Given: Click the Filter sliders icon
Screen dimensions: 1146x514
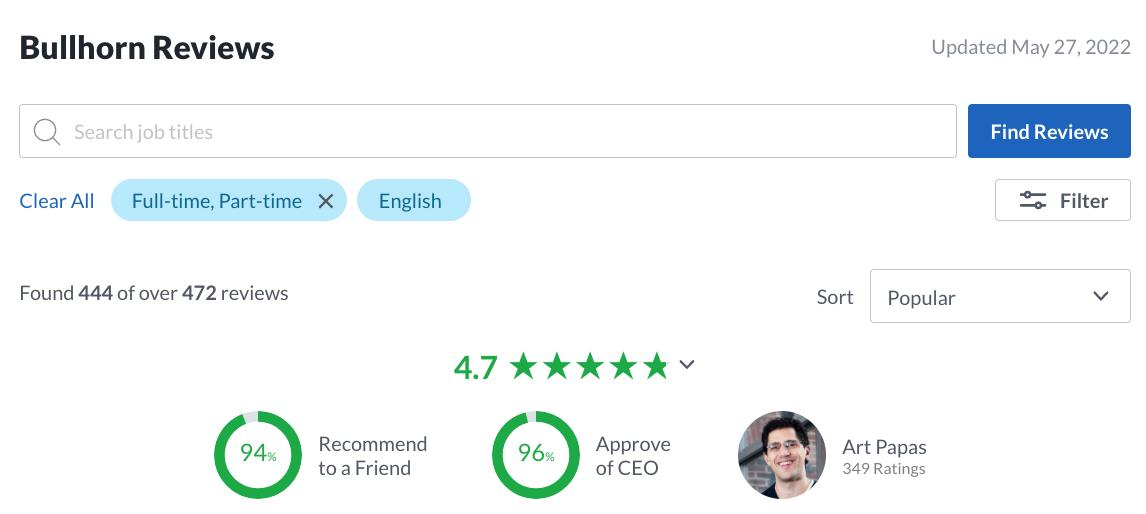Looking at the screenshot, I should [x=1033, y=200].
